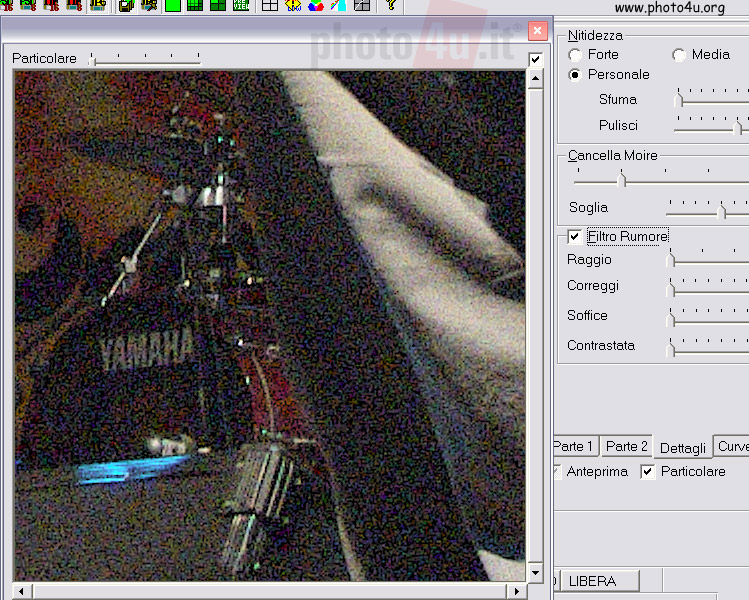Click the Pulisci slider handle
749x600 pixels.
tap(738, 127)
